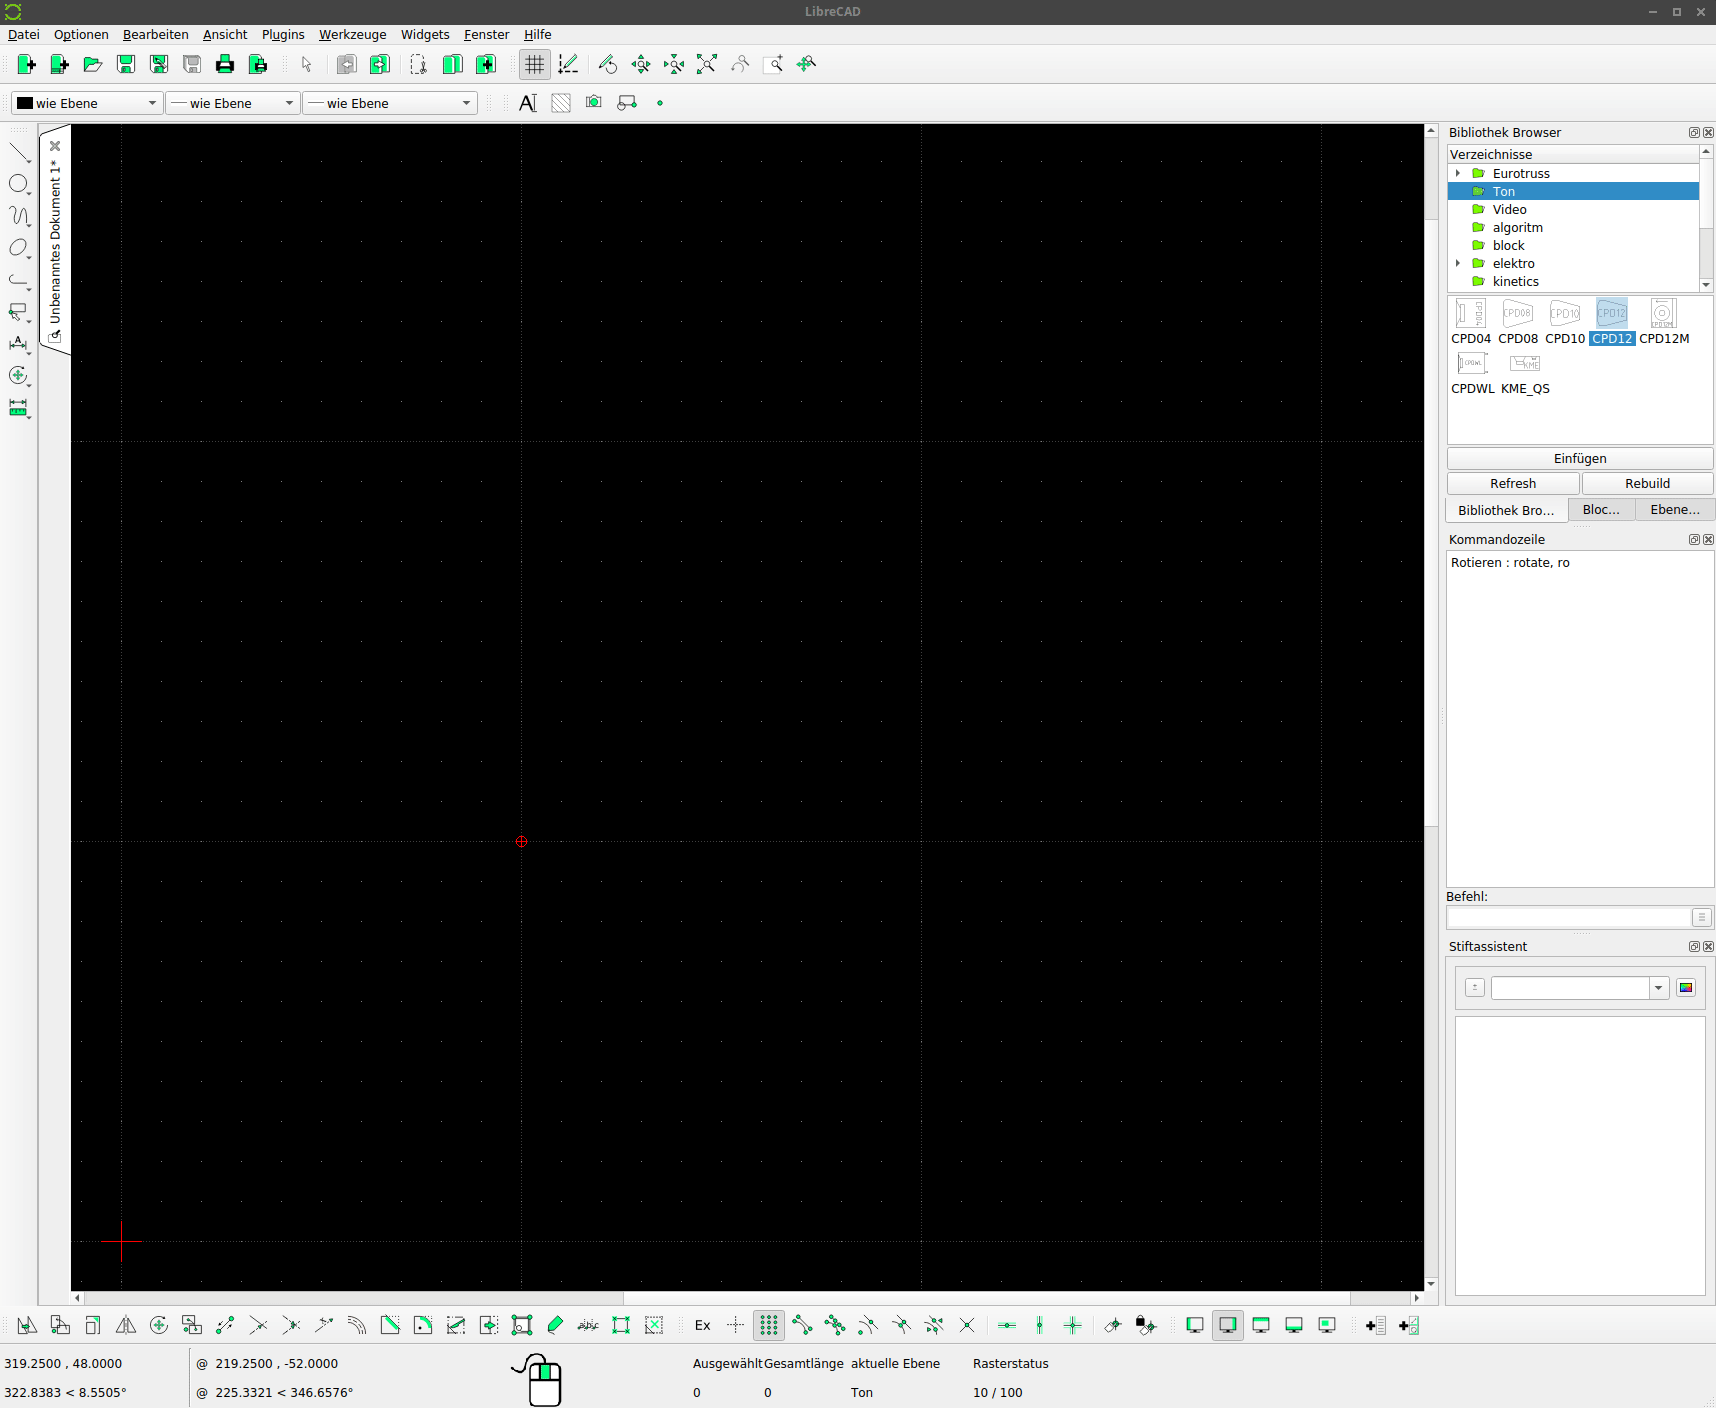Viewport: 1716px width, 1408px height.
Task: Select the CPD12M library thumbnail
Action: [x=1662, y=313]
